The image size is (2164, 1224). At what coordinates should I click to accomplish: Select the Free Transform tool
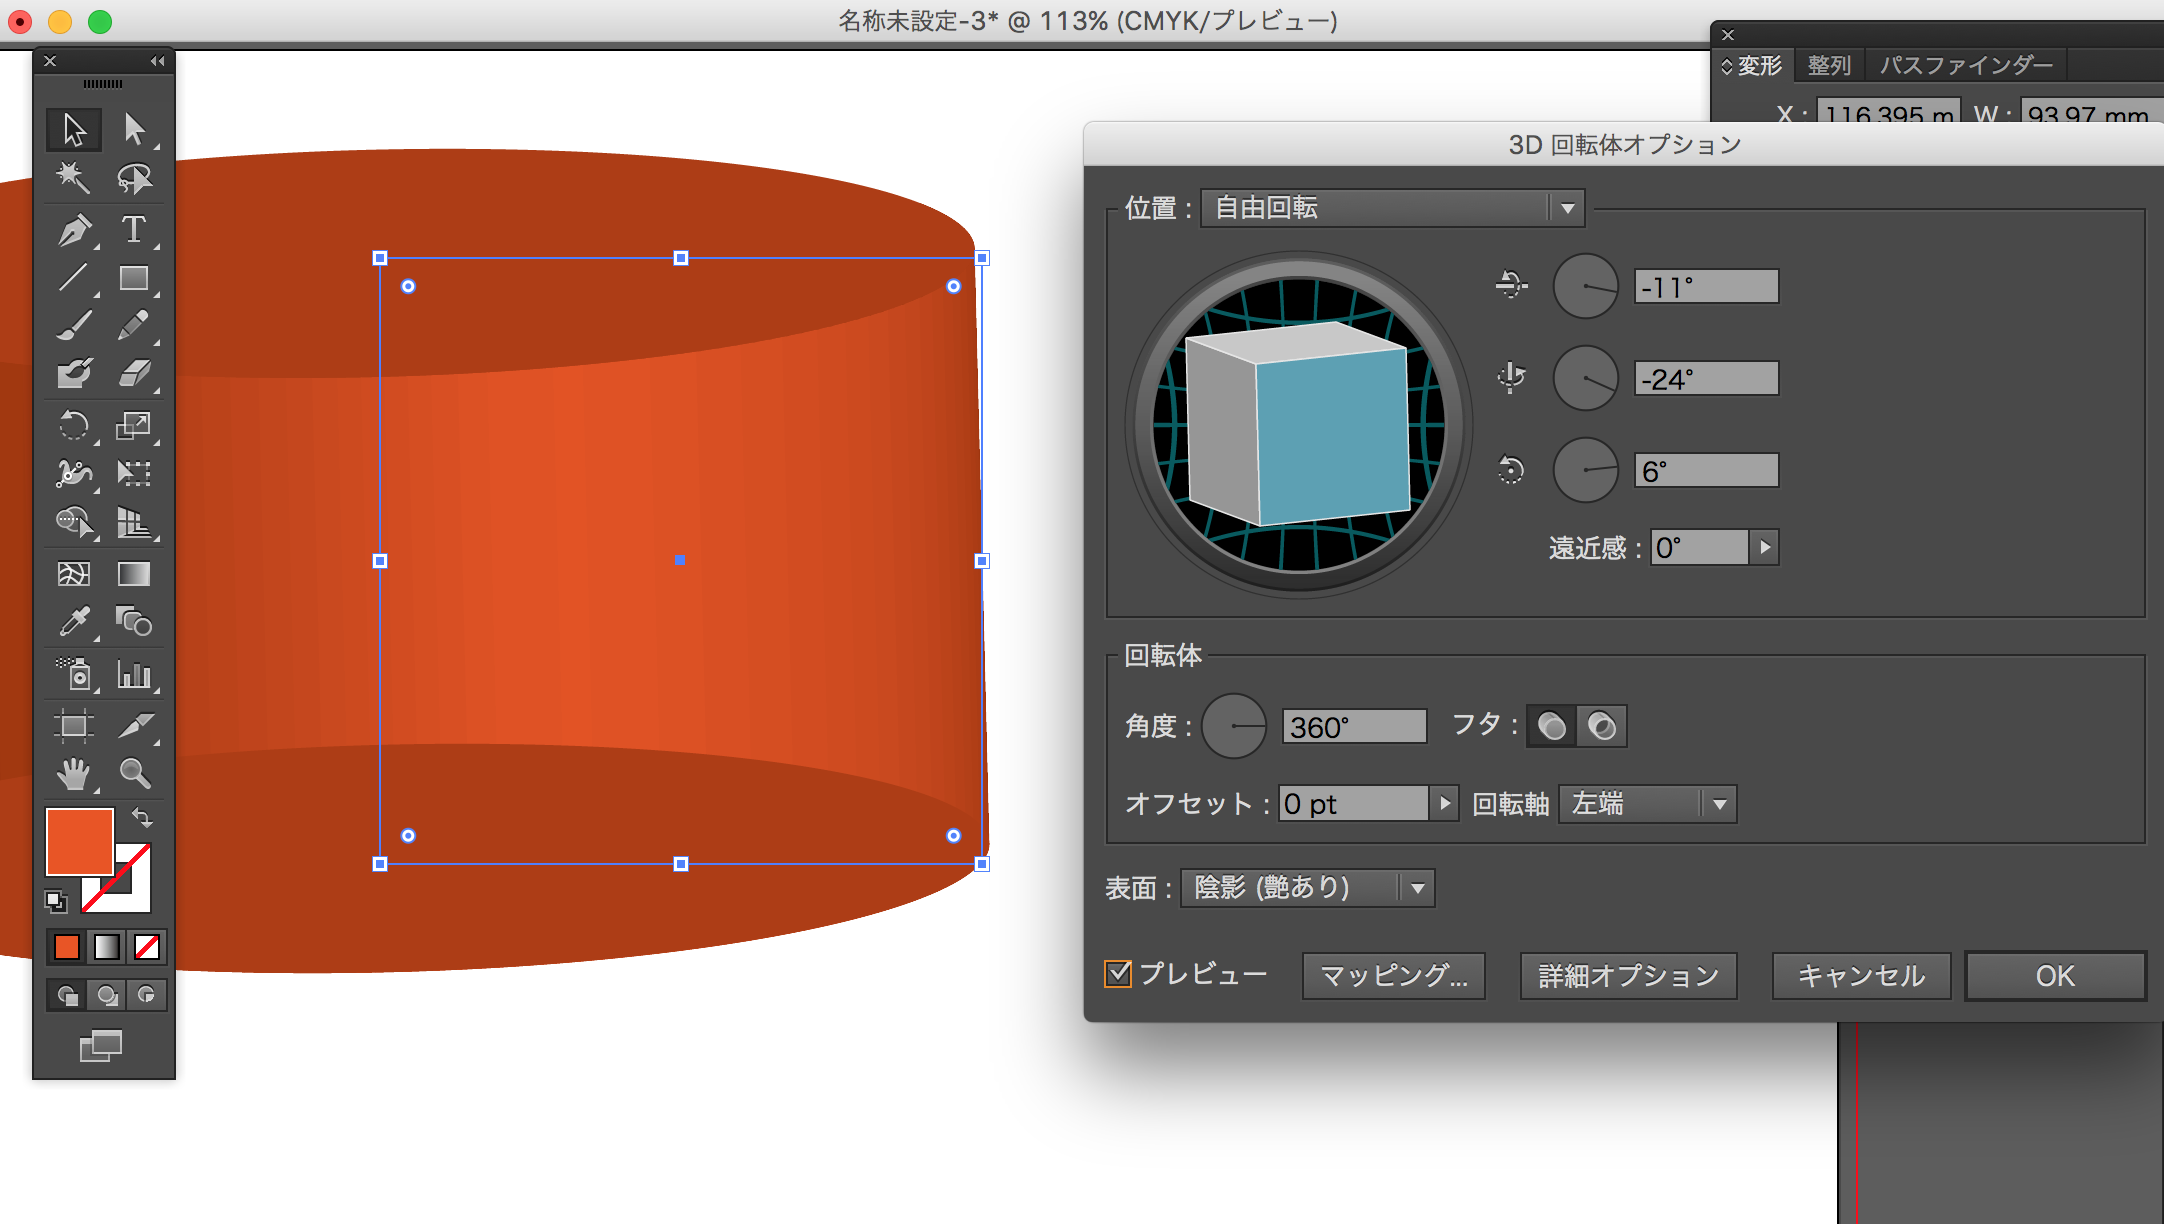[x=134, y=473]
